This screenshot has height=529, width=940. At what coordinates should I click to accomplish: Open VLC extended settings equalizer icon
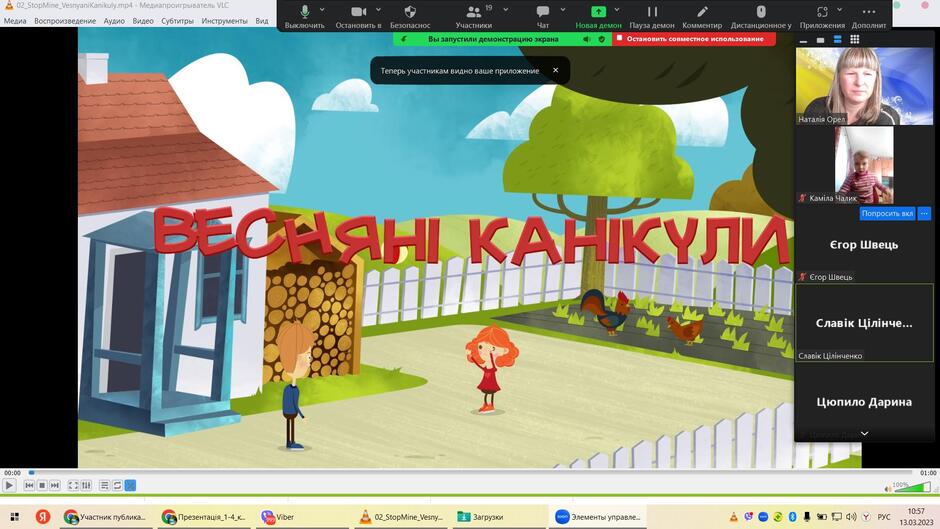coord(86,485)
